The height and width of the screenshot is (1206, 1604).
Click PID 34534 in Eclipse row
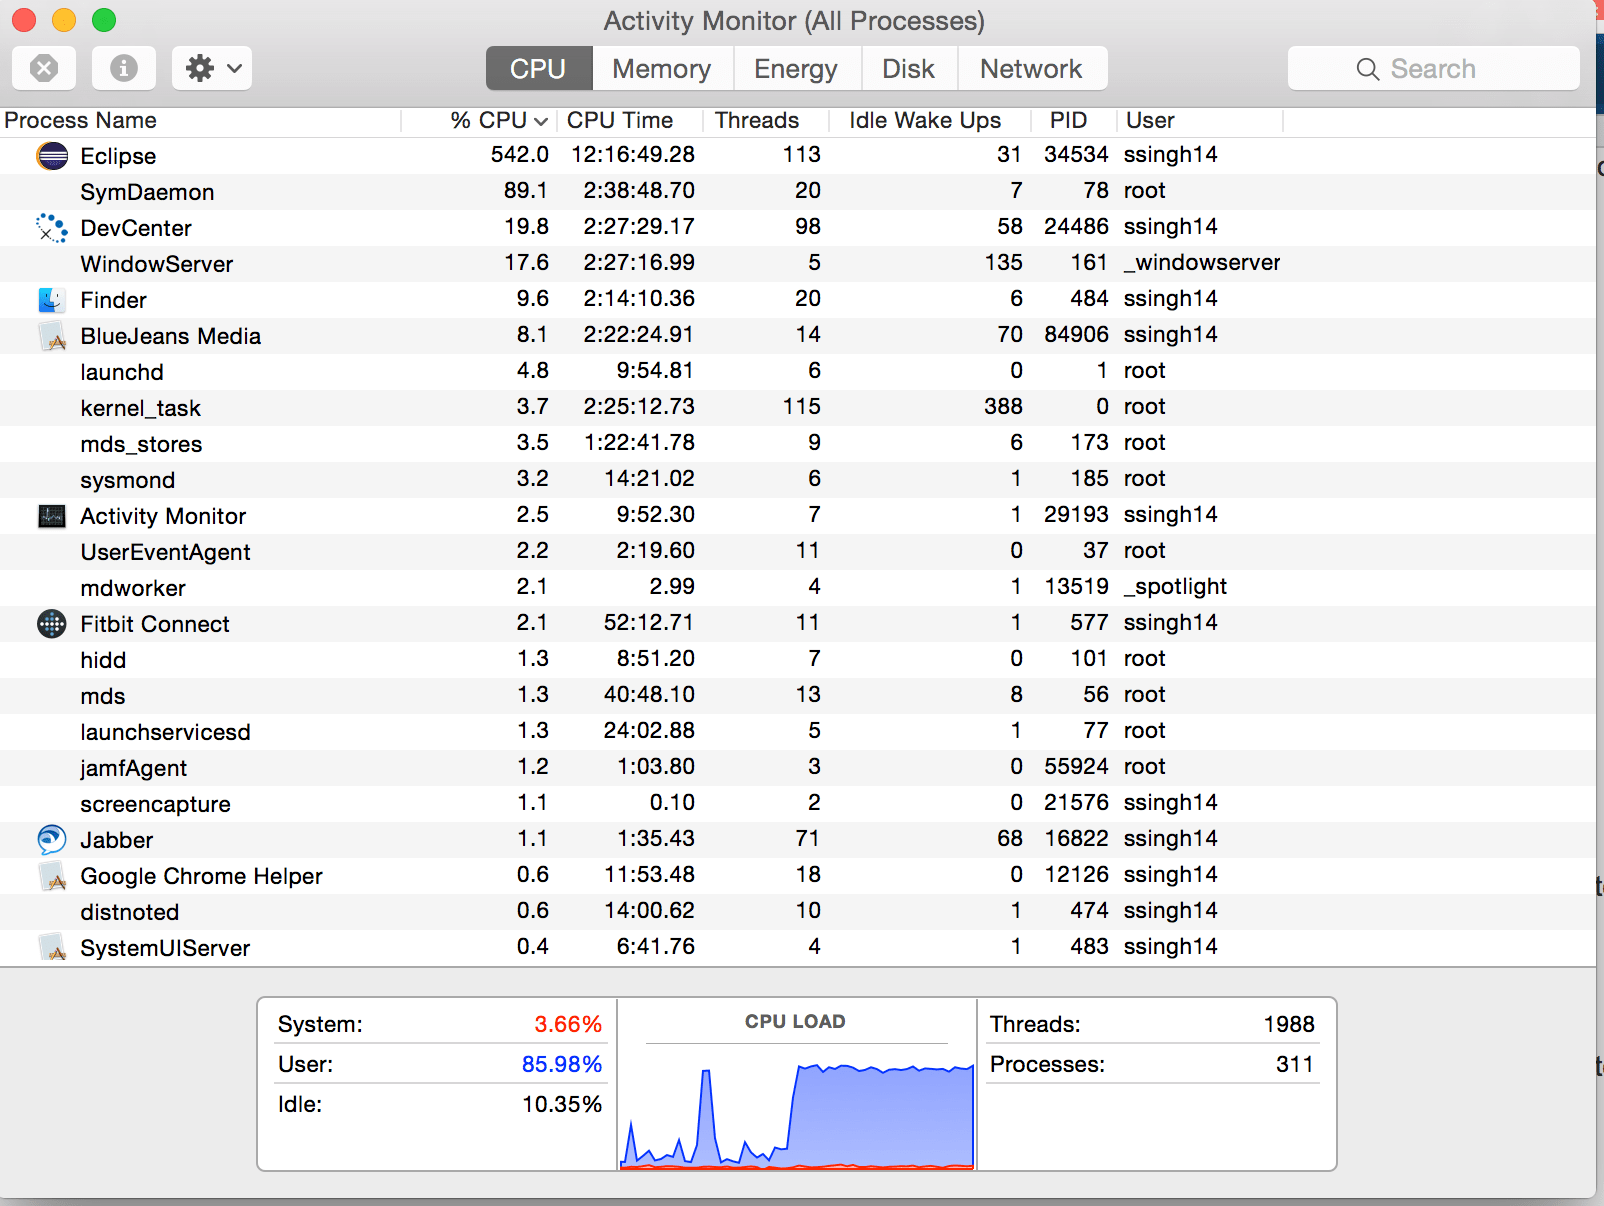[x=1076, y=155]
